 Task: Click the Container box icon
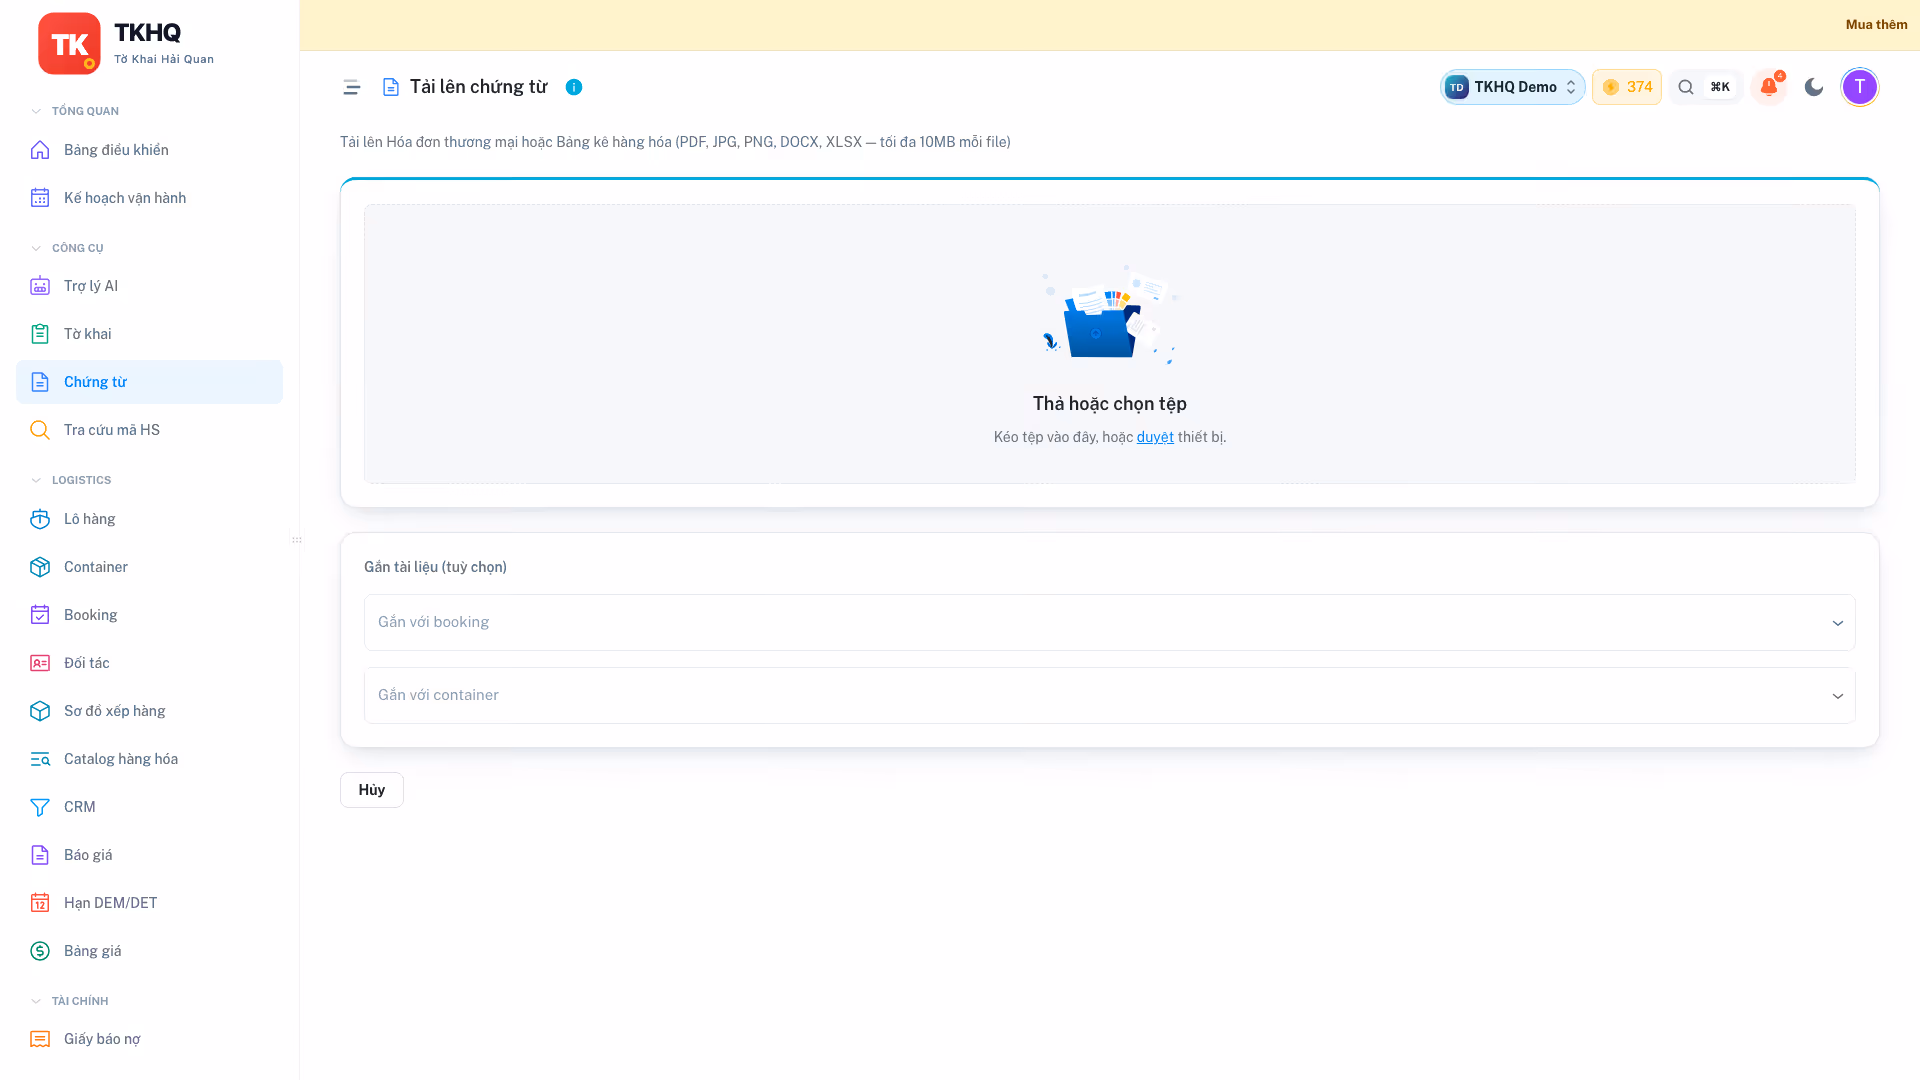40,567
